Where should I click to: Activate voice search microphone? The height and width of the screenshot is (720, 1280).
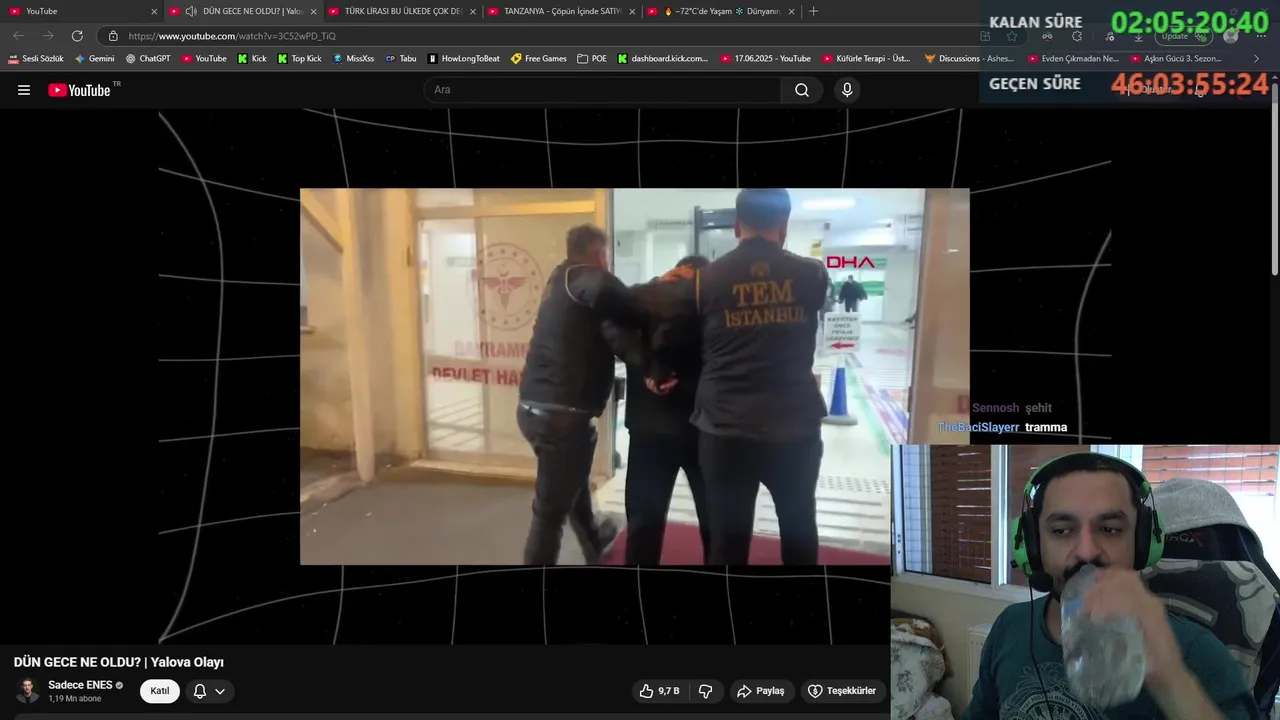847,90
